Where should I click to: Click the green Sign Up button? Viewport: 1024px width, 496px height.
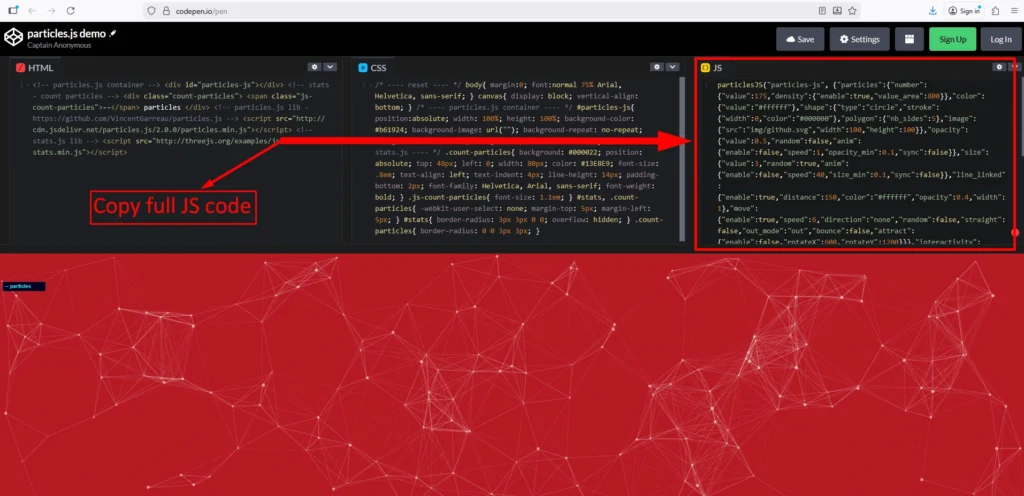(952, 39)
